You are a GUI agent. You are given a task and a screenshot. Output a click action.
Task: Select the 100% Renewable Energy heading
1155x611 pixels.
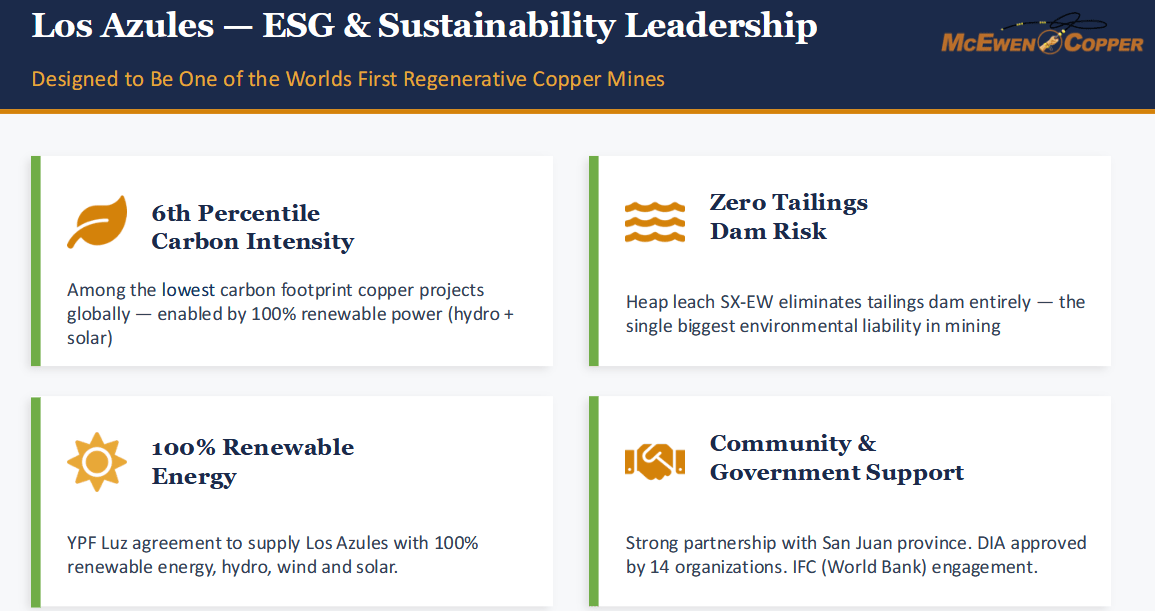tap(253, 462)
